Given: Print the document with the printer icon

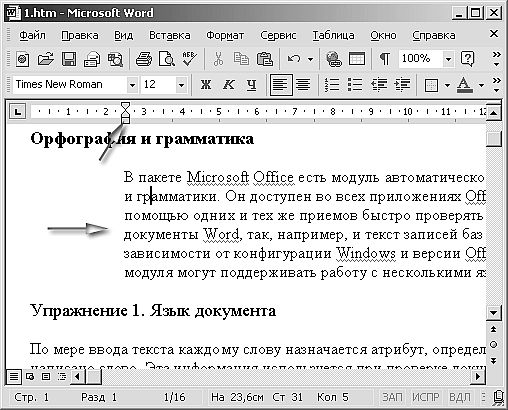Looking at the screenshot, I should tap(144, 60).
